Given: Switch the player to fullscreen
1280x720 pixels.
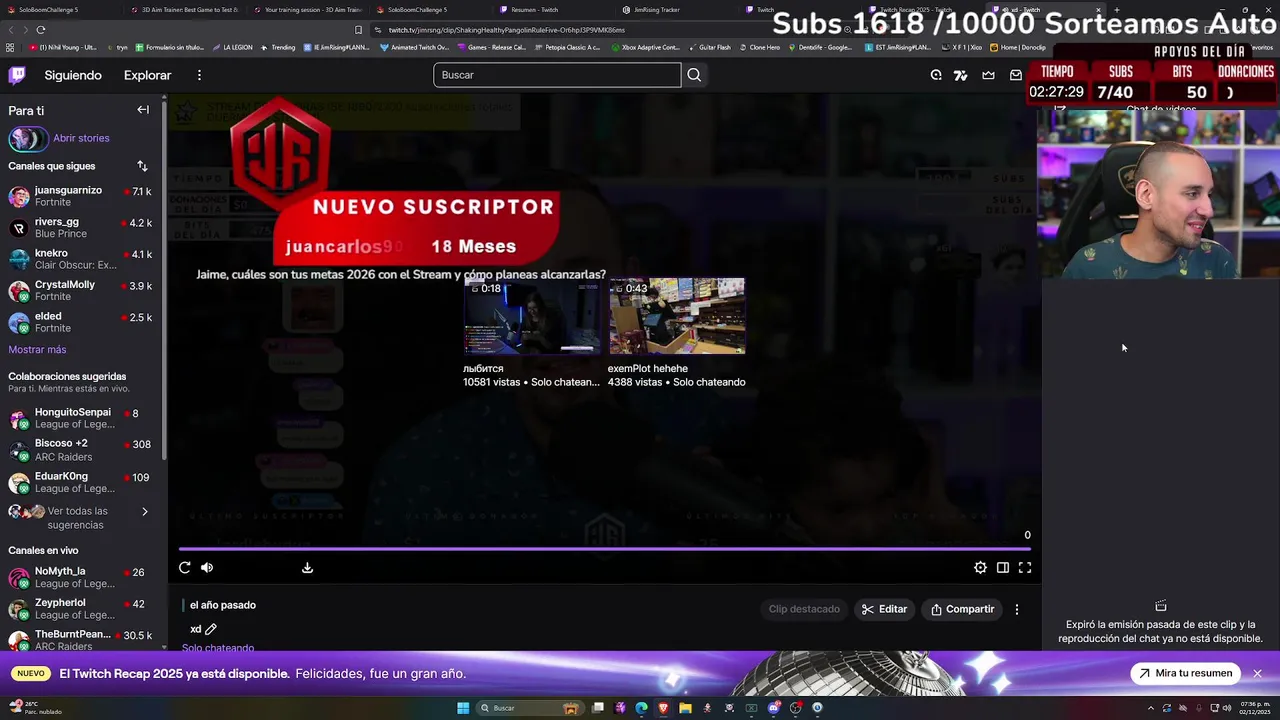Looking at the screenshot, I should (x=1025, y=568).
